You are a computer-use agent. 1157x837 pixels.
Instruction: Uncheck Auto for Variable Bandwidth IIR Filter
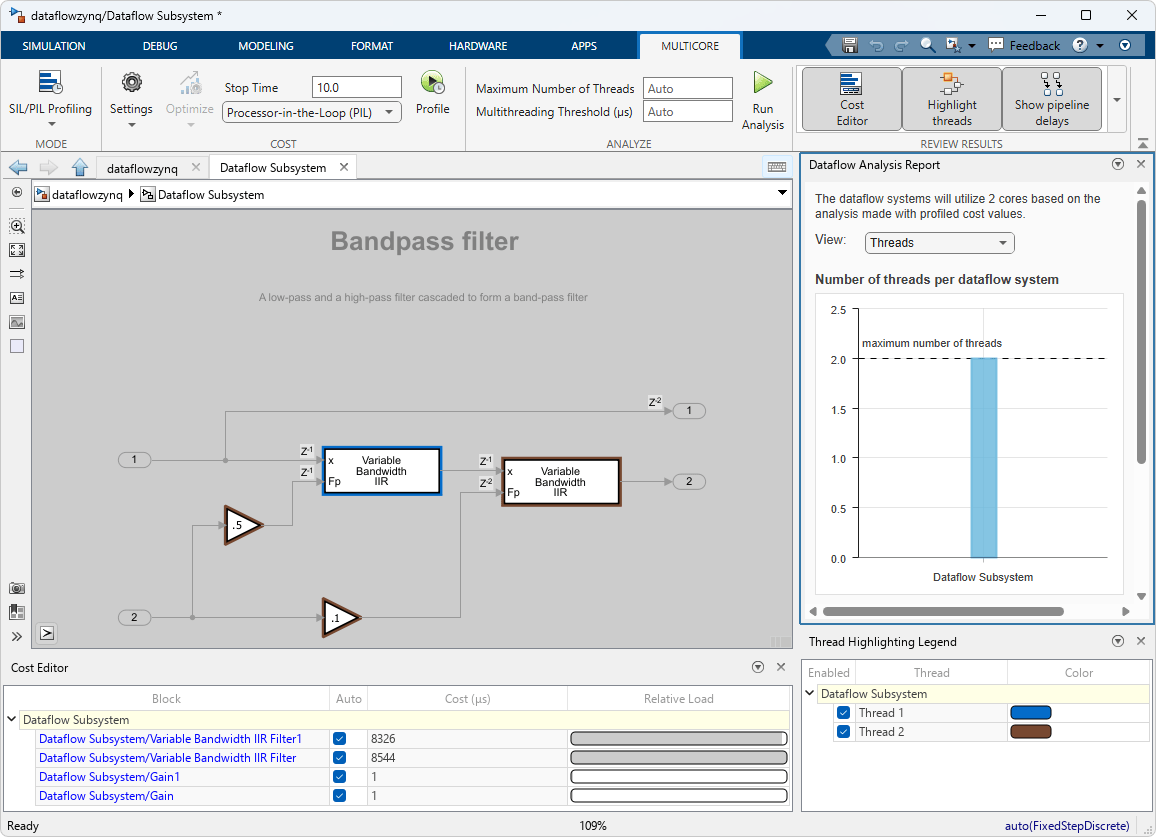(339, 757)
